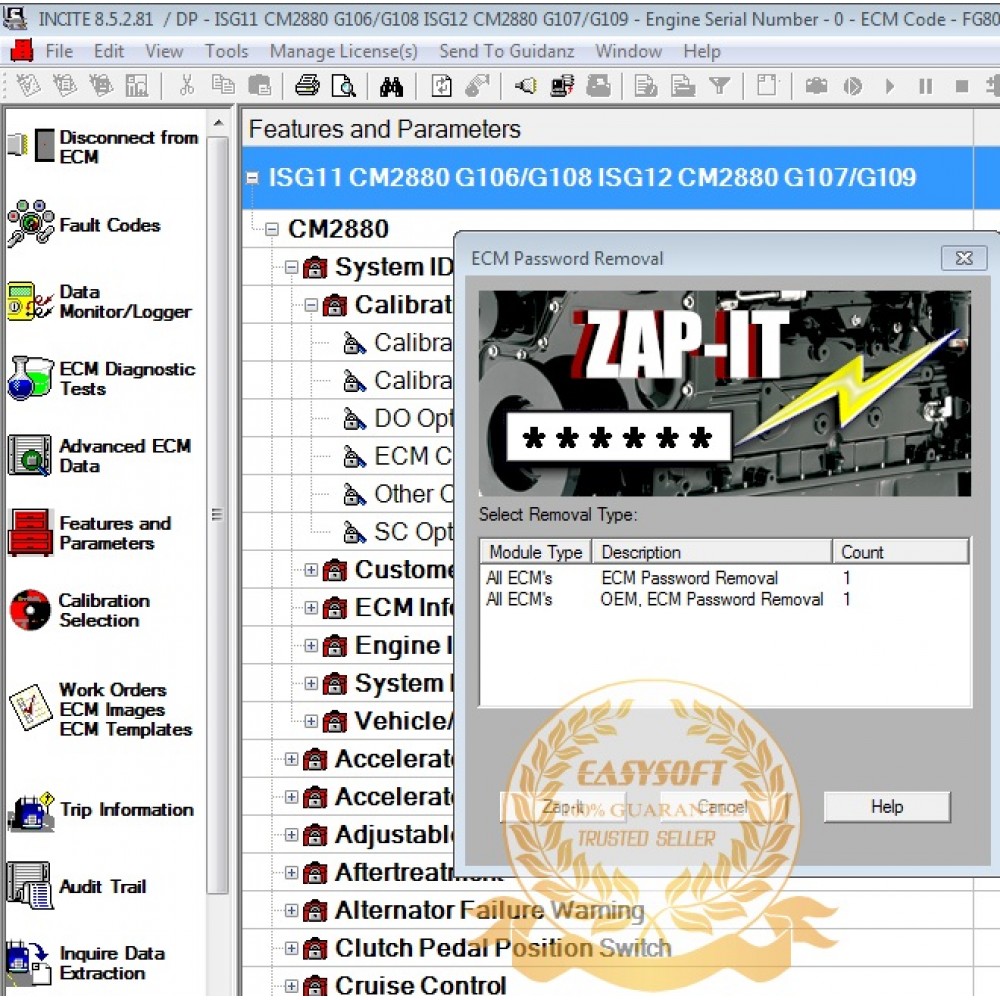The image size is (1000, 1000).
Task: Click the Count column header
Action: pos(901,552)
